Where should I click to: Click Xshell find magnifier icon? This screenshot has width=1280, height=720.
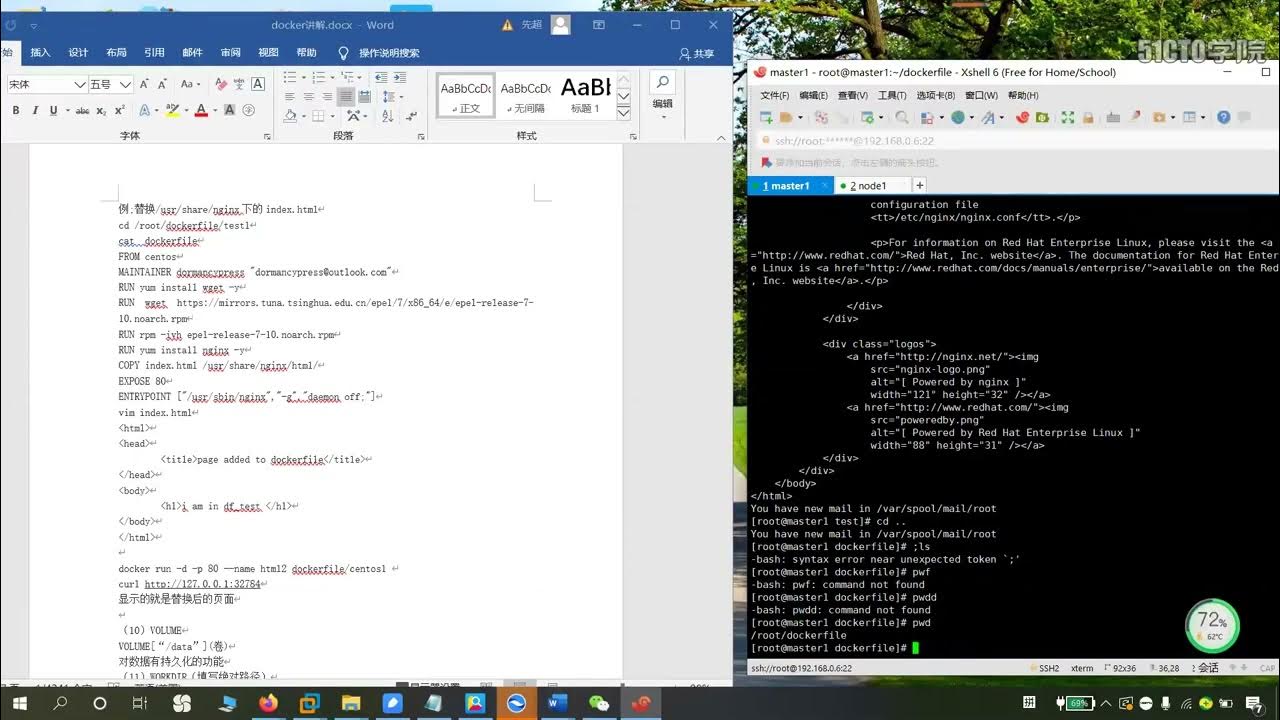[x=902, y=117]
